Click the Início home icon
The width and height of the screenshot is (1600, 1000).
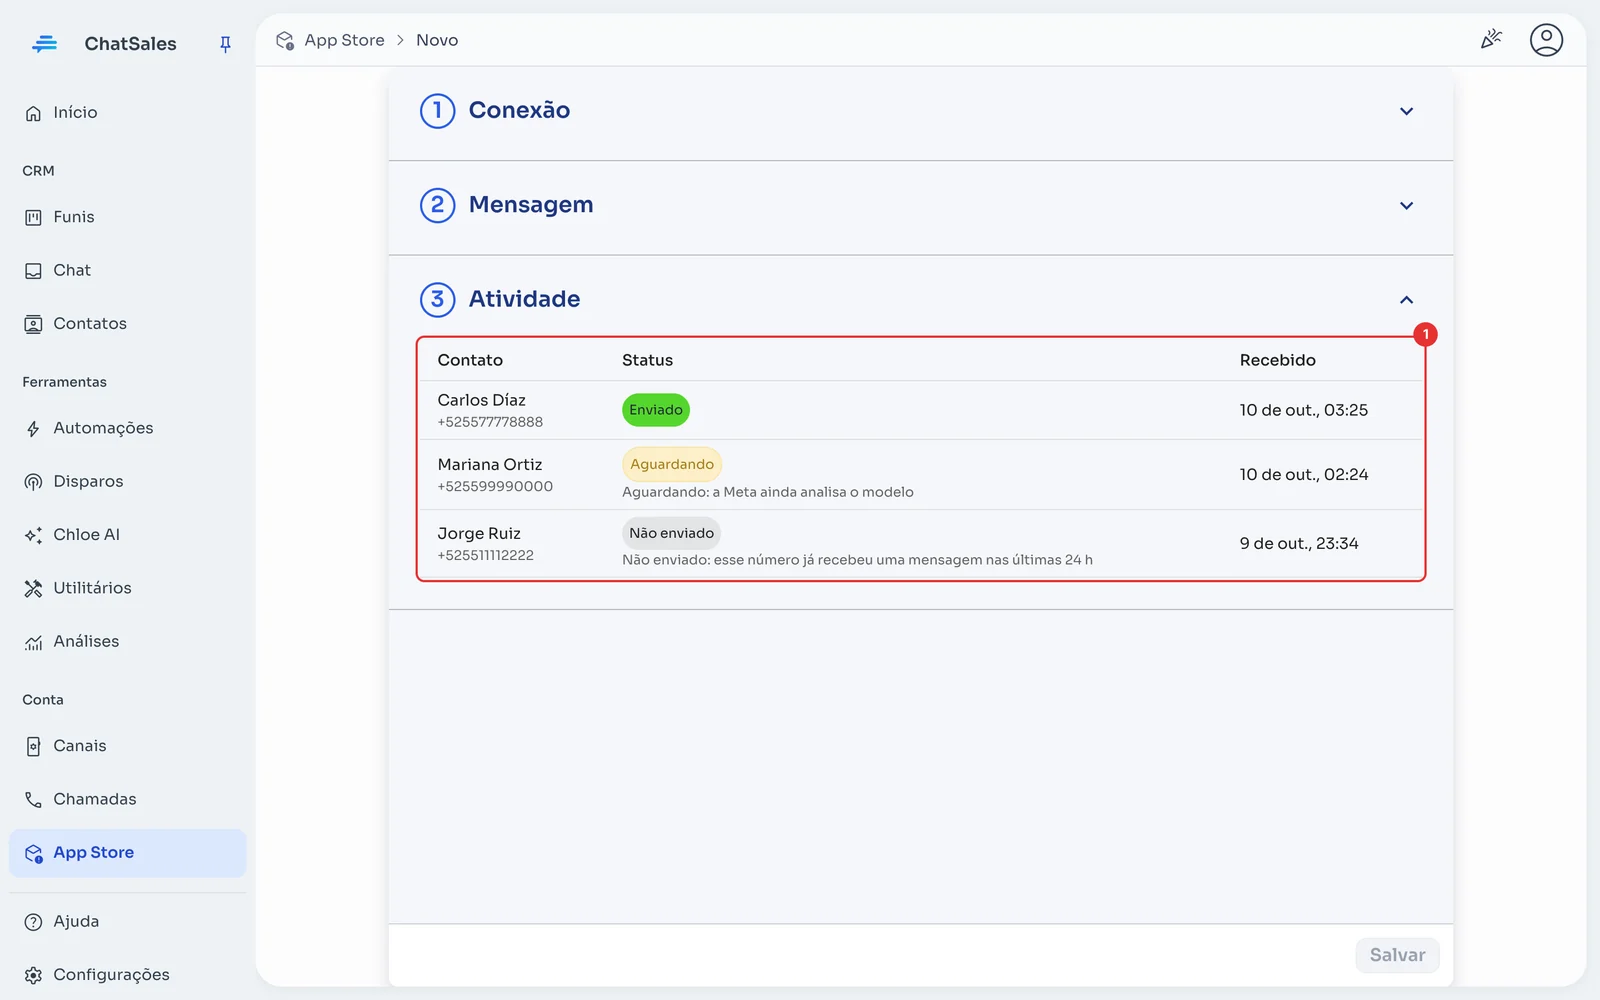(x=33, y=113)
